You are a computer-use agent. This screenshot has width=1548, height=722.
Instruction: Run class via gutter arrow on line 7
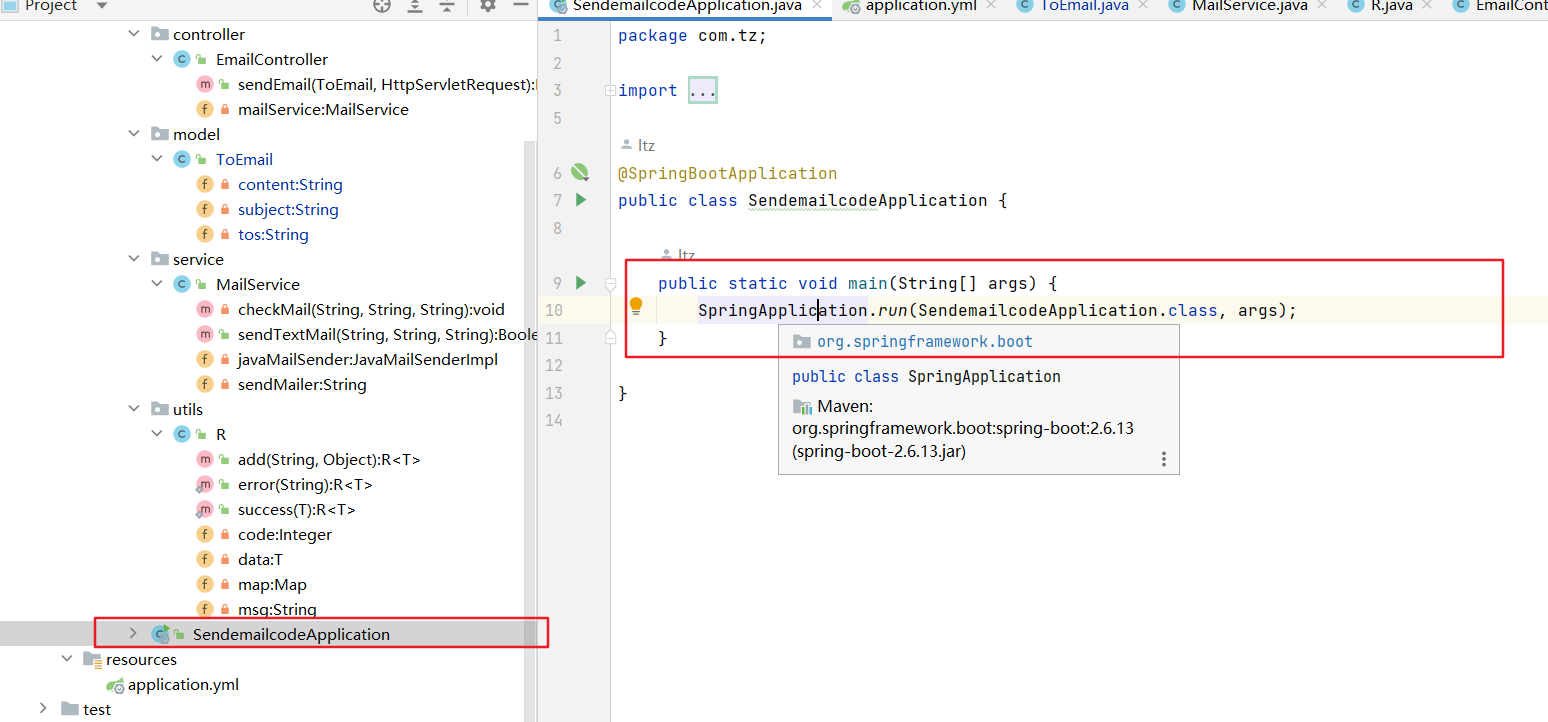pos(581,200)
